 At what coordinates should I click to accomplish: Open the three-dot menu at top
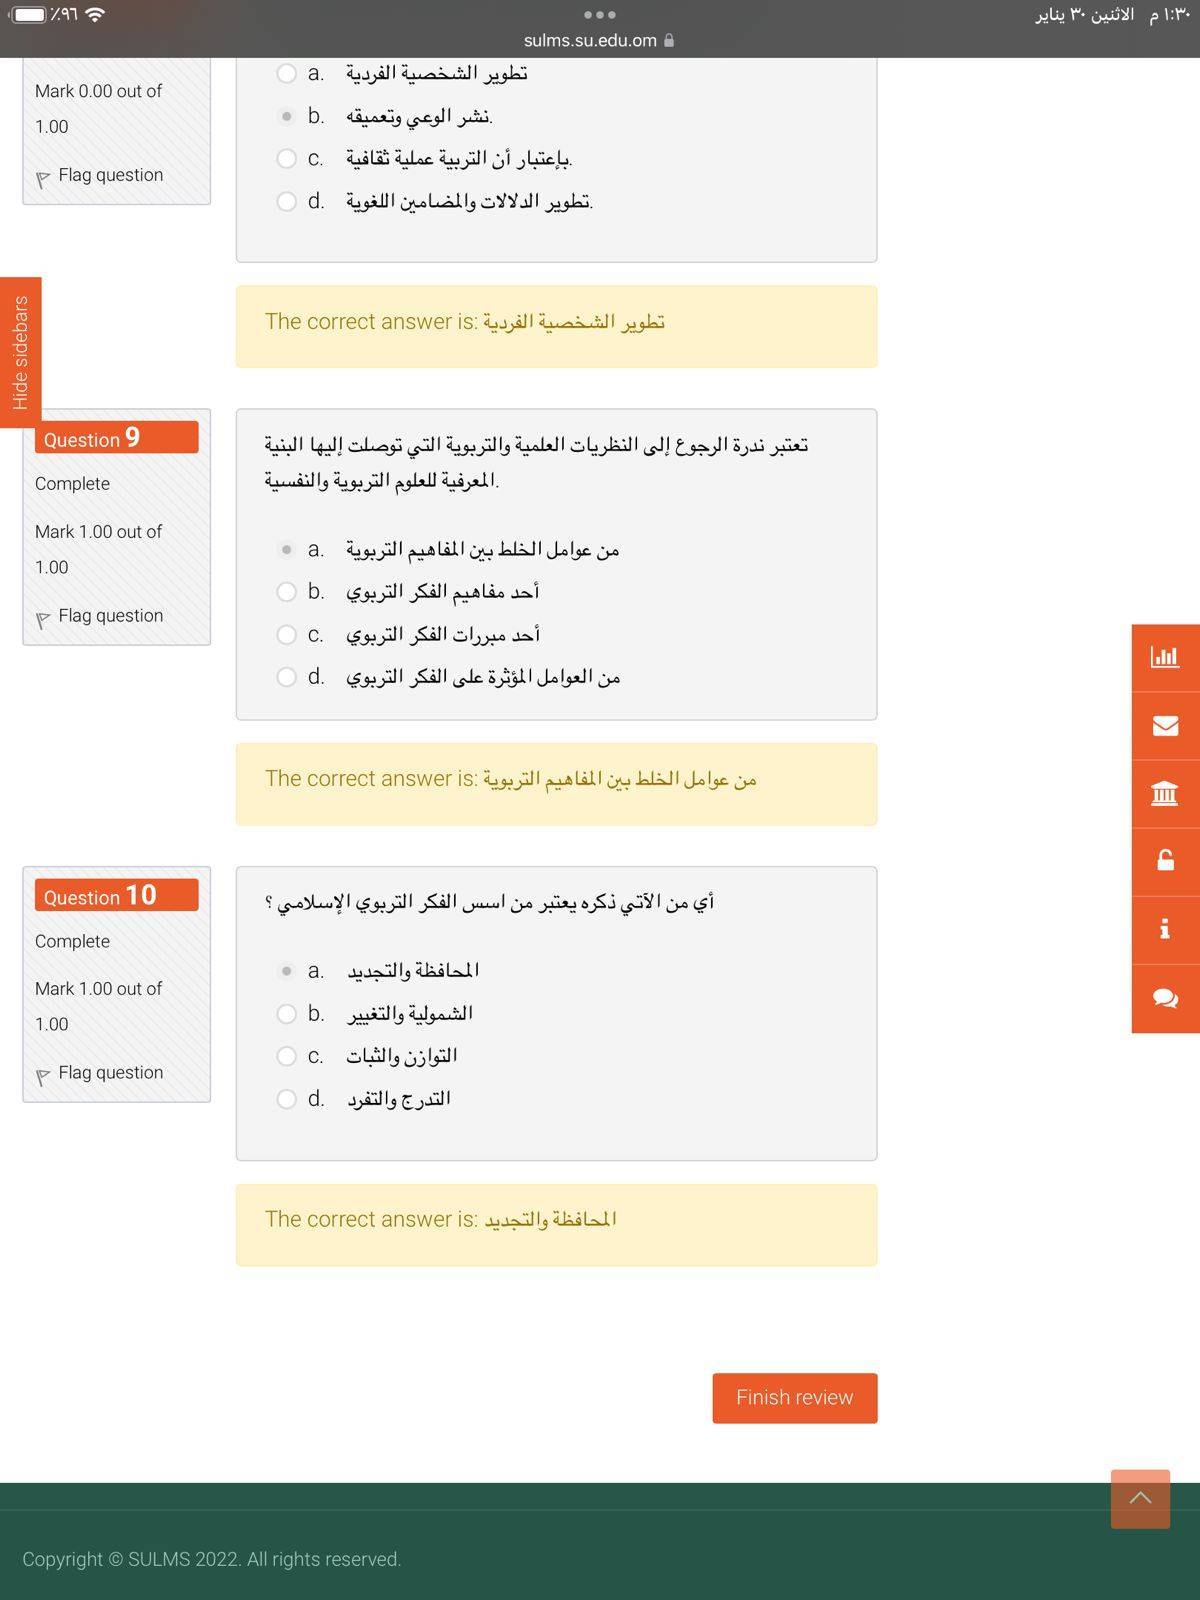[599, 15]
